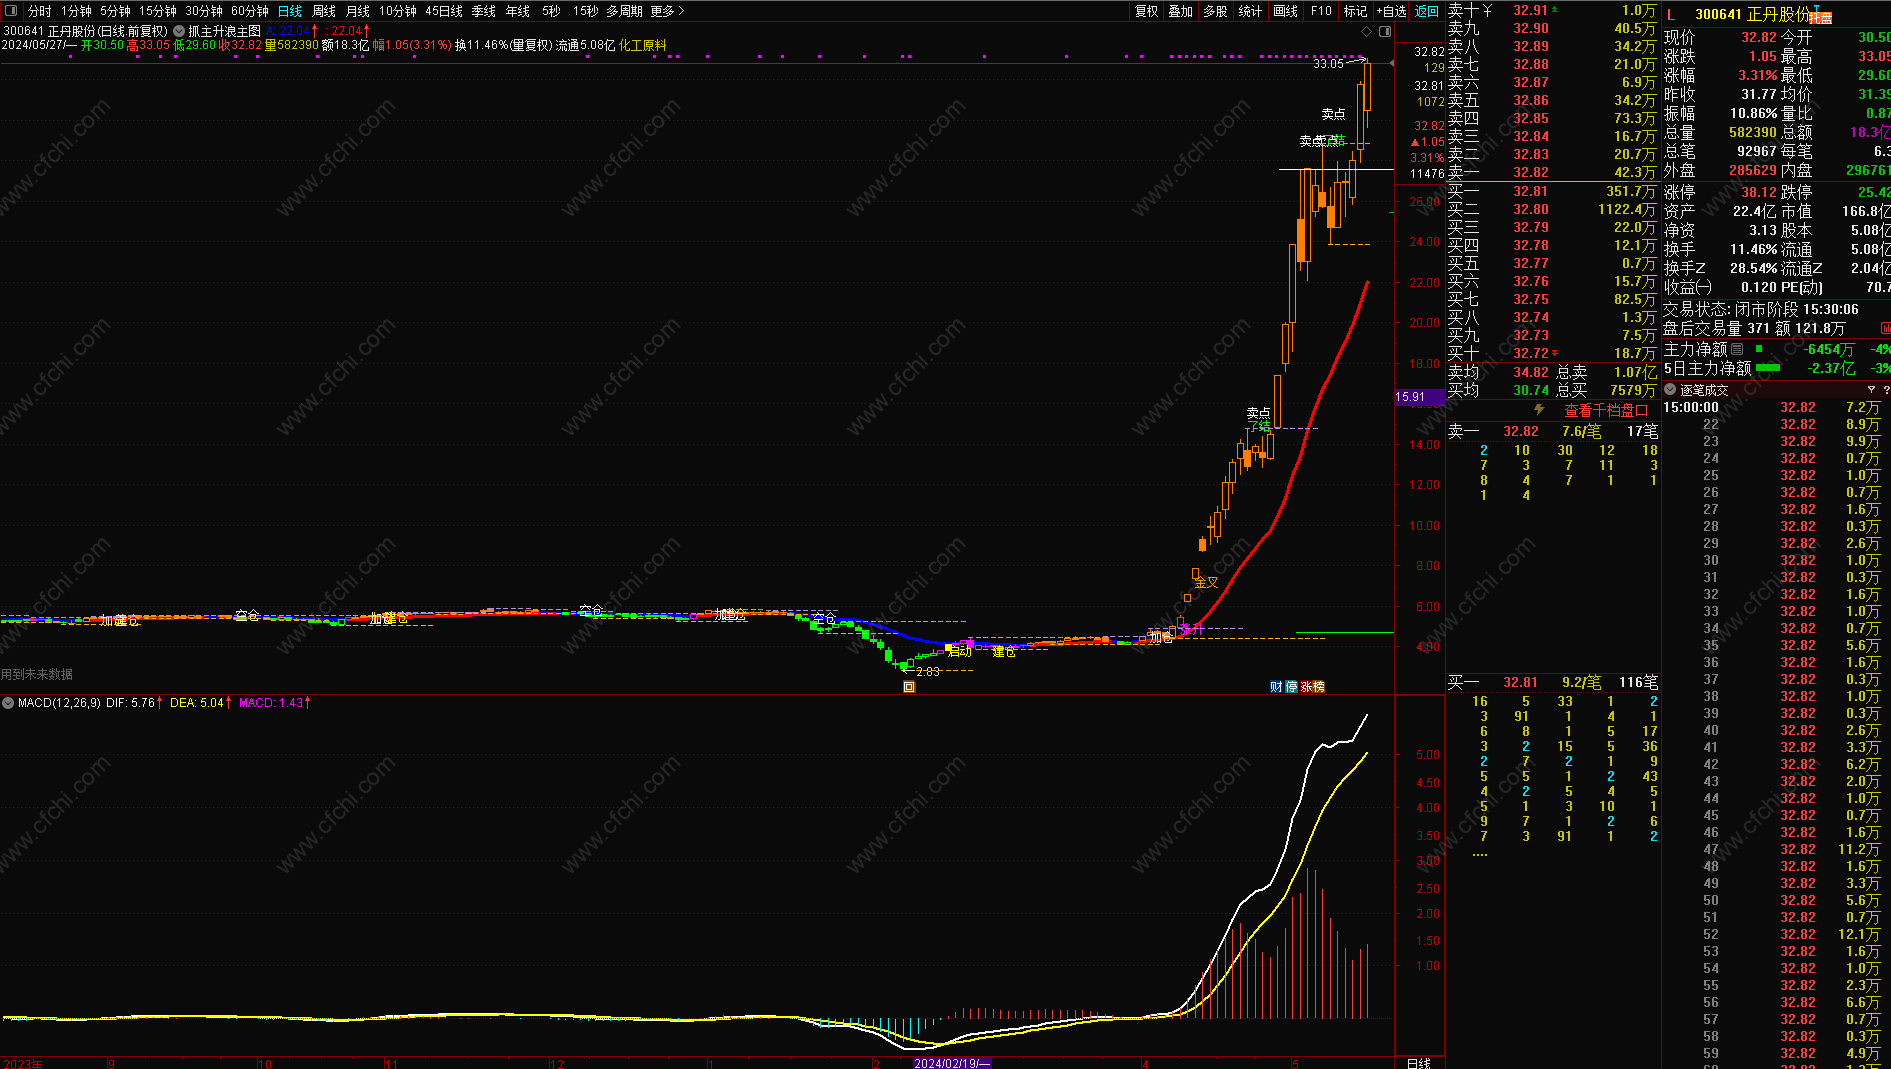Click the 买一 price 32.81 in order book

pos(1531,191)
